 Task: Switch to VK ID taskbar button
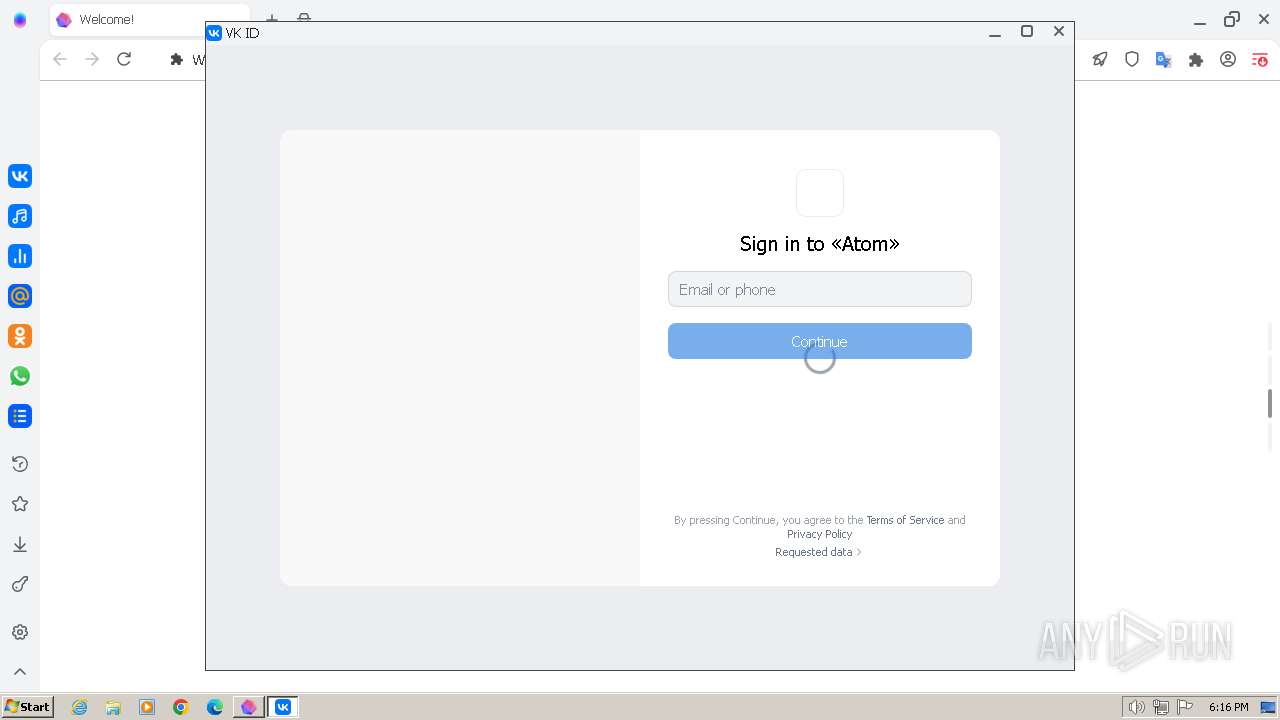[x=283, y=707]
